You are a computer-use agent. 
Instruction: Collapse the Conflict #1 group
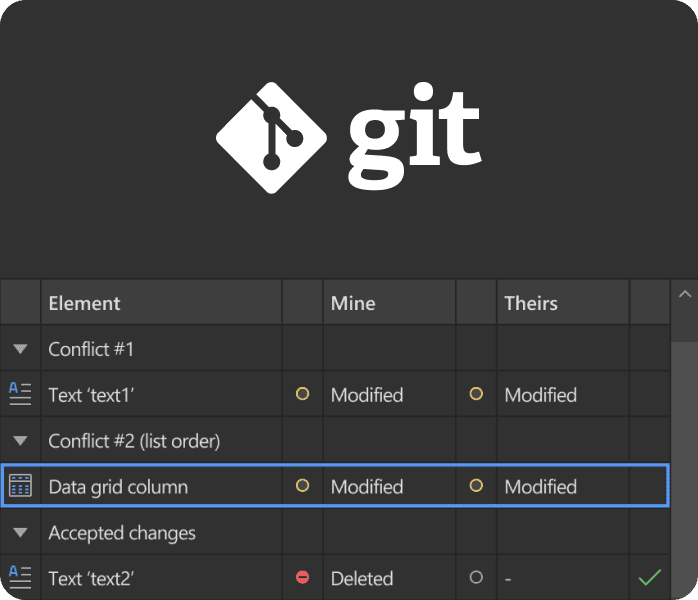click(20, 349)
